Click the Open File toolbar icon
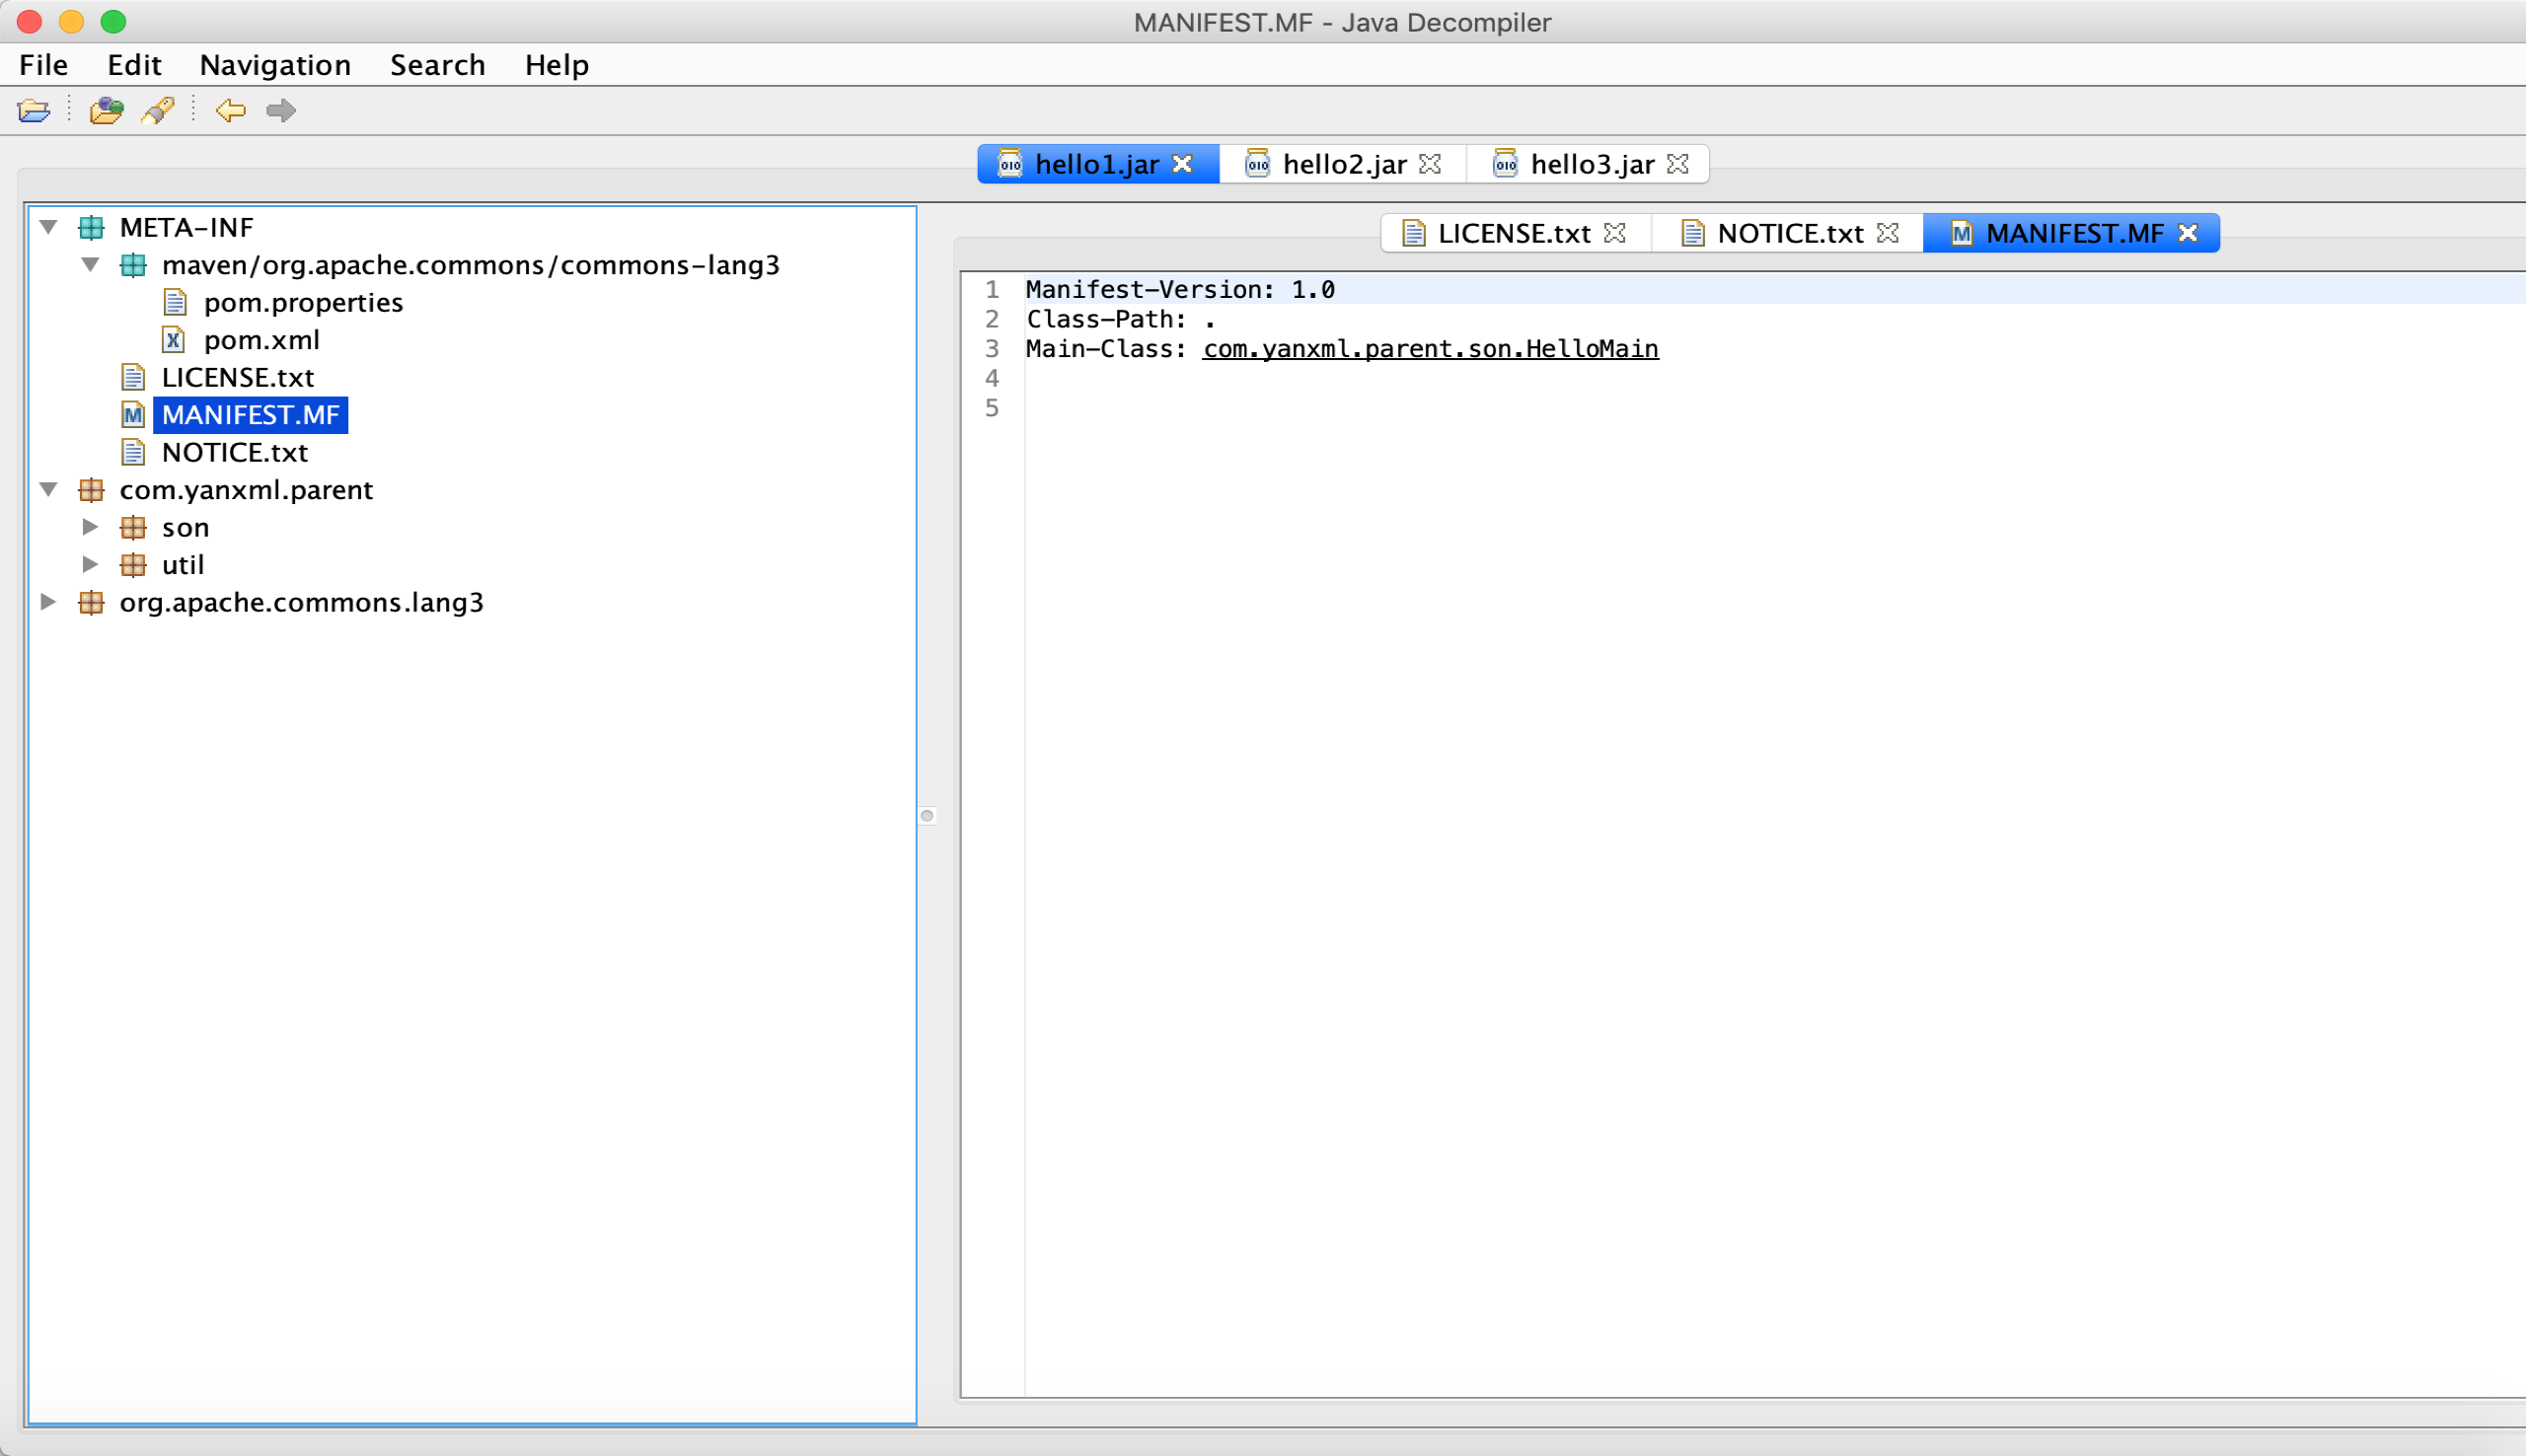The width and height of the screenshot is (2526, 1456). tap(34, 110)
